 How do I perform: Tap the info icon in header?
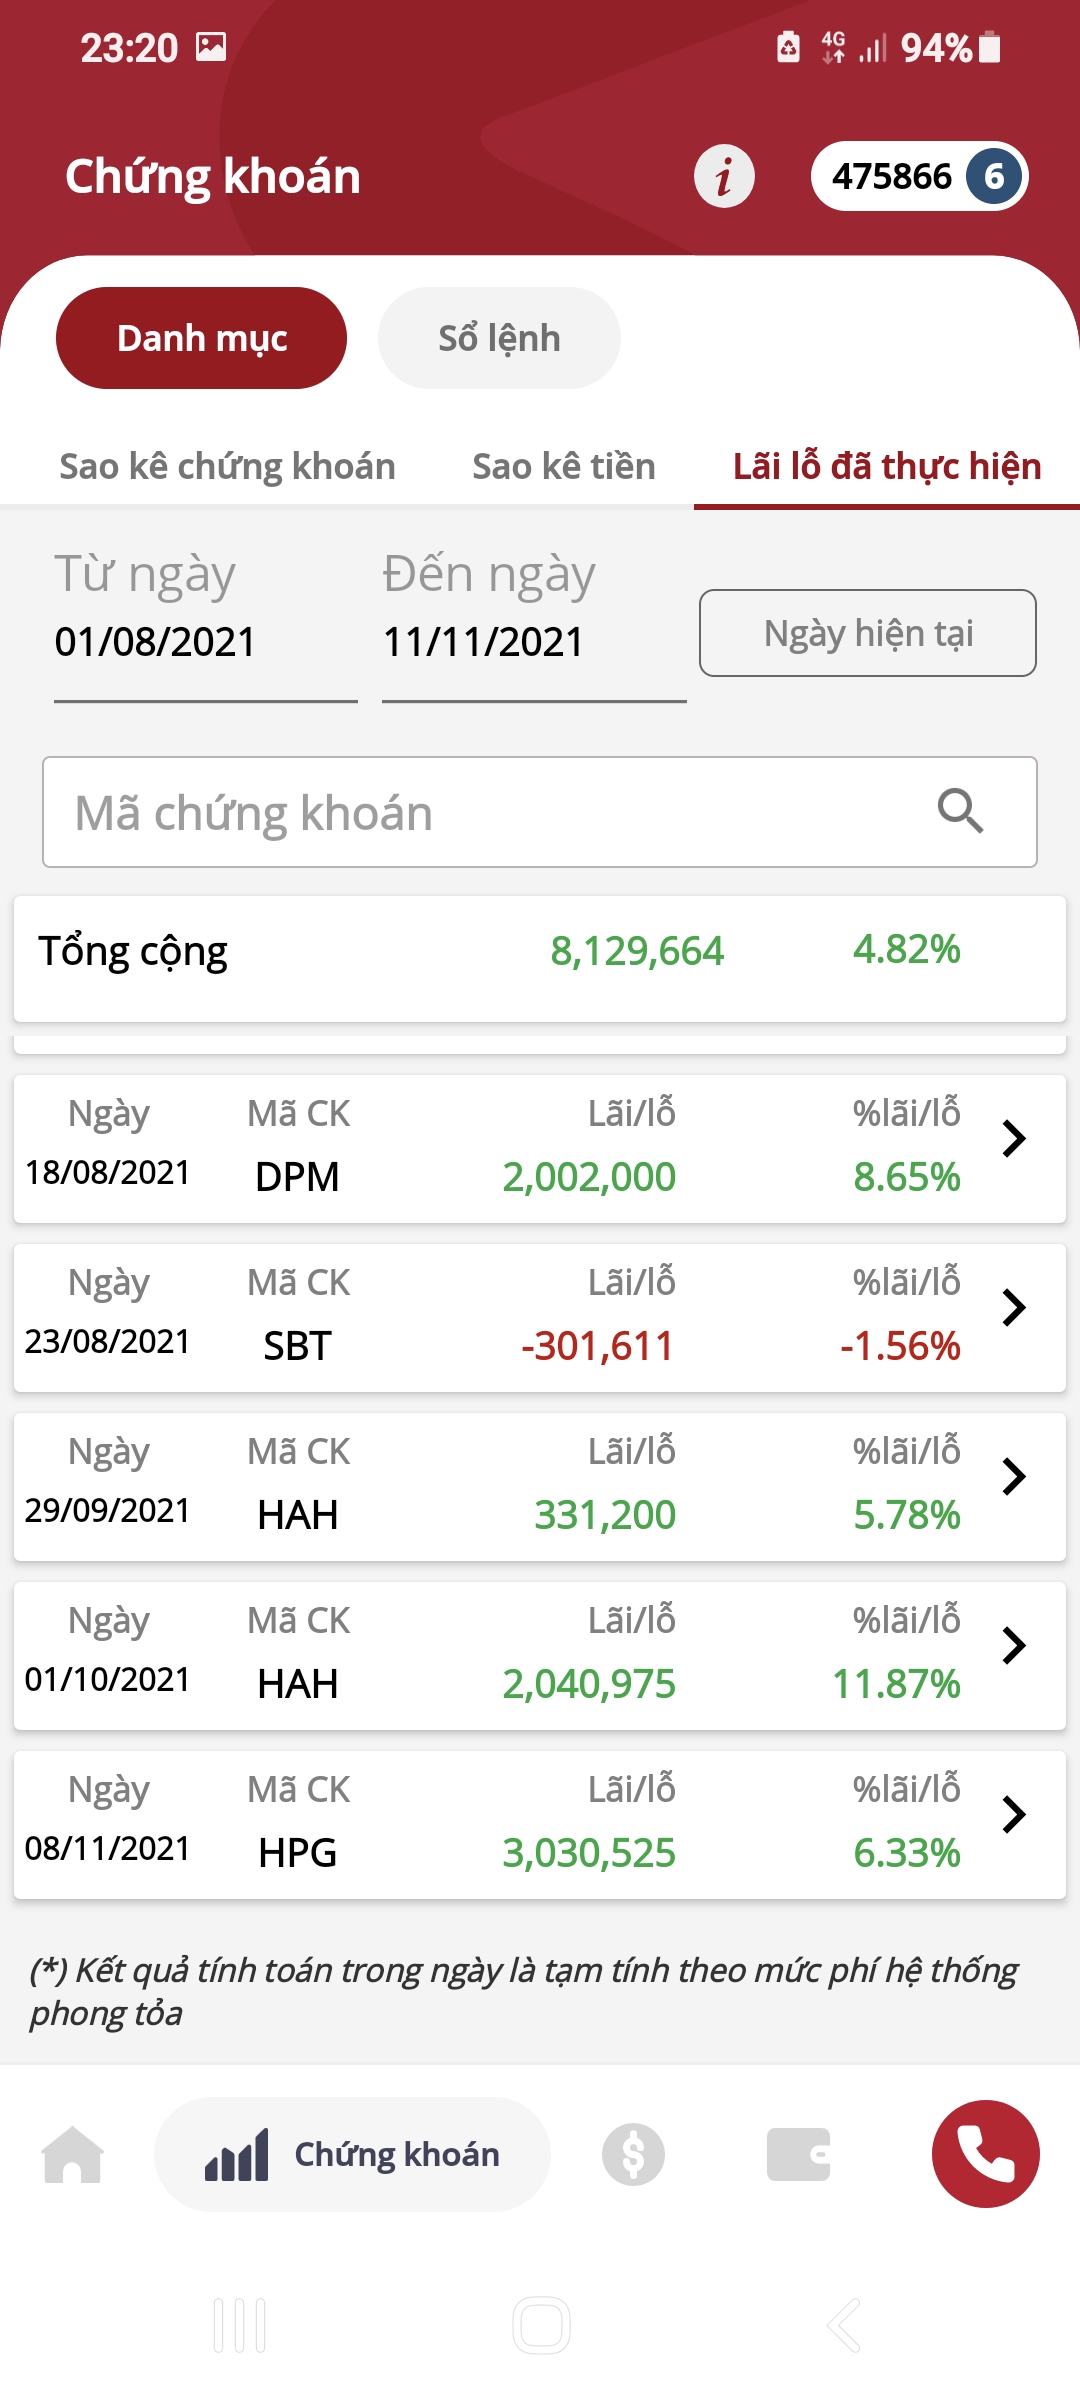point(724,177)
